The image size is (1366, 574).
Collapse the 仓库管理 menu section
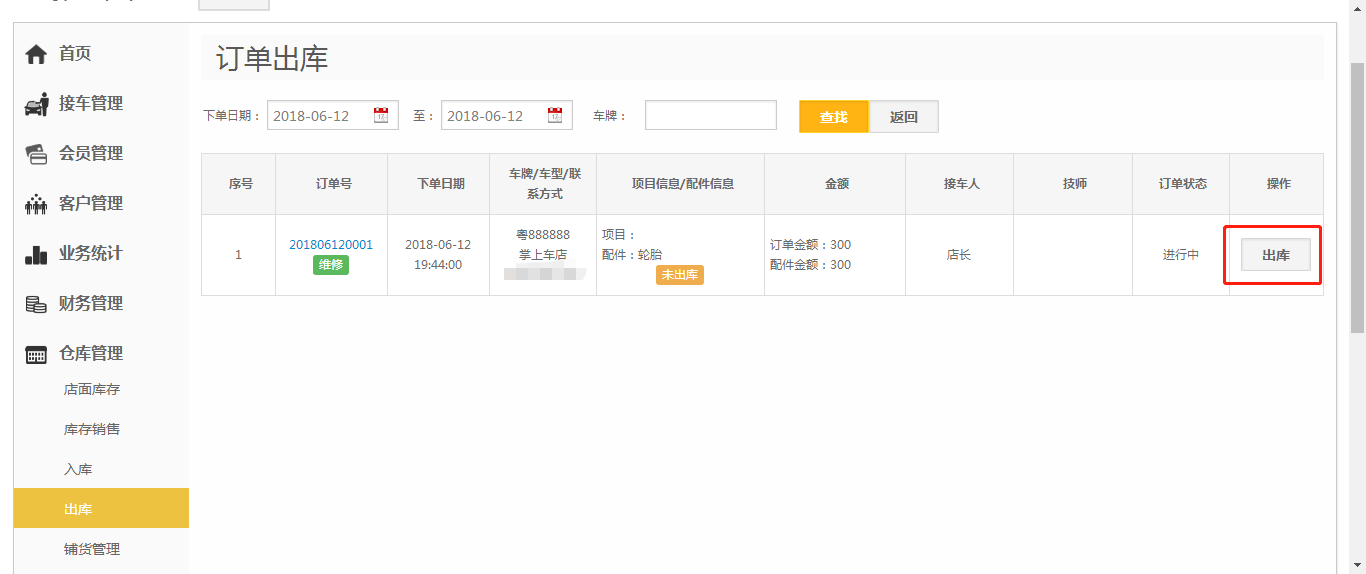click(x=91, y=354)
